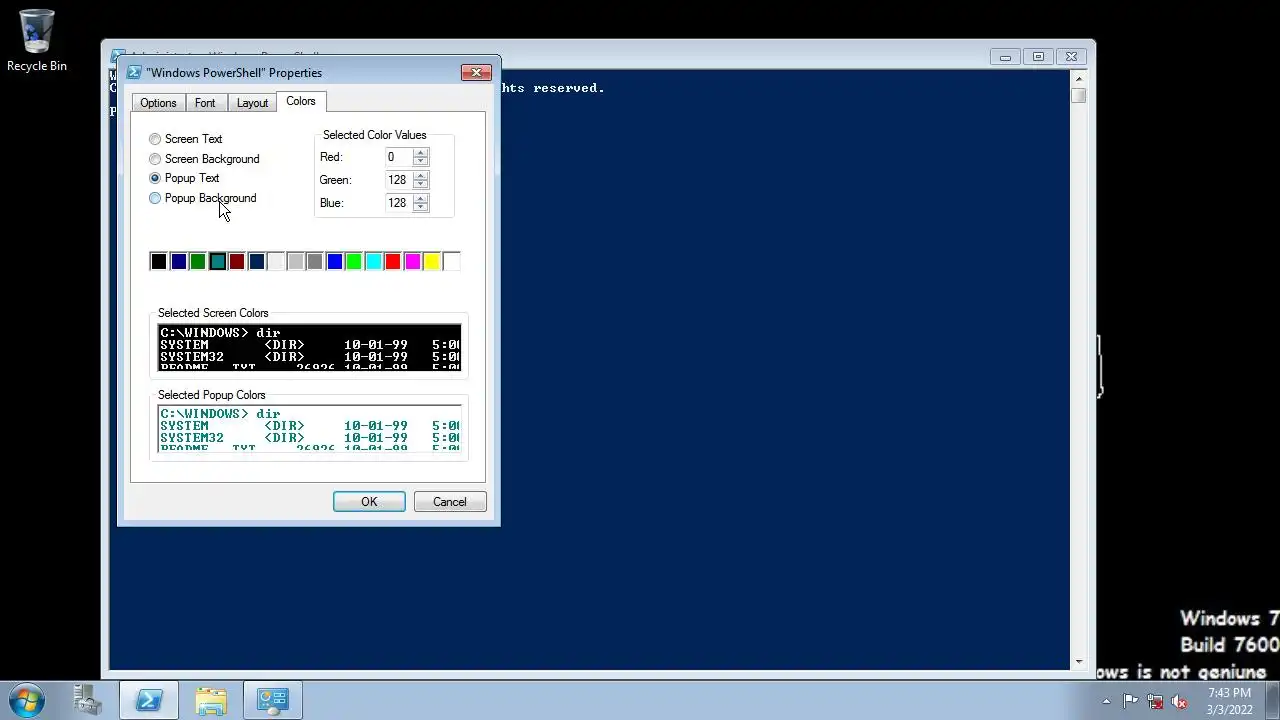1280x720 pixels.
Task: Click the Blue value input field
Action: 399,203
